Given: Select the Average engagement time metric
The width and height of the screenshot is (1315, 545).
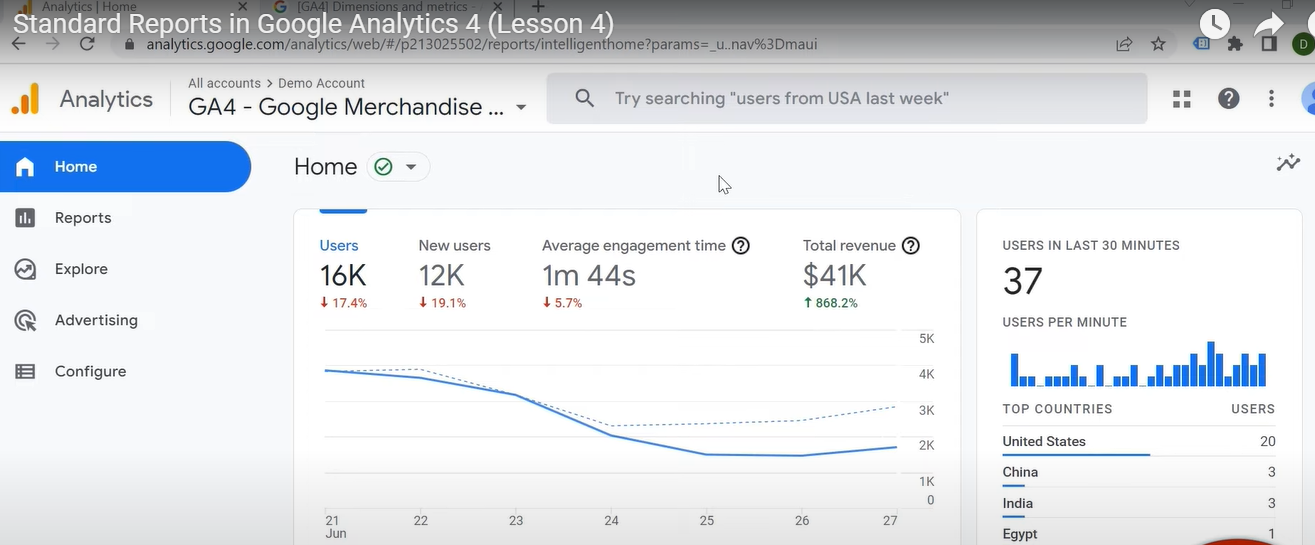Looking at the screenshot, I should [634, 245].
